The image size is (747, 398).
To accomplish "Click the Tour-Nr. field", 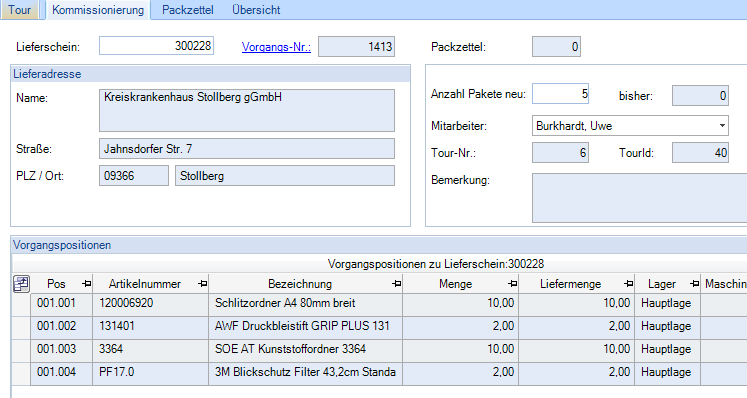I will 560,153.
